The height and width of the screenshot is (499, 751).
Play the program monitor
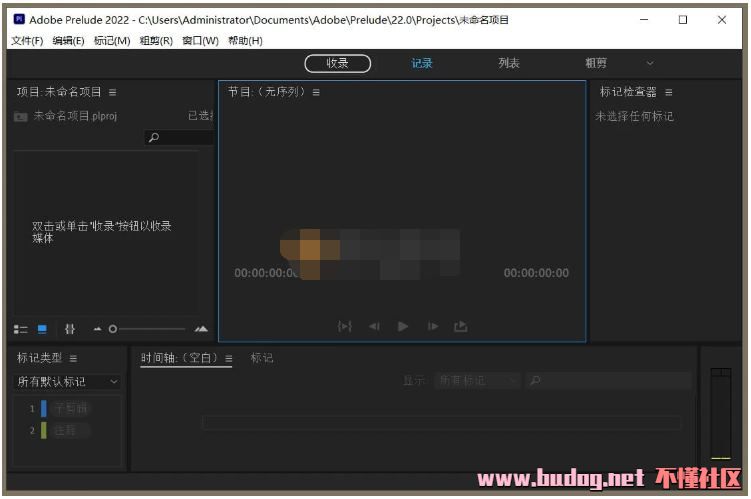click(x=403, y=327)
